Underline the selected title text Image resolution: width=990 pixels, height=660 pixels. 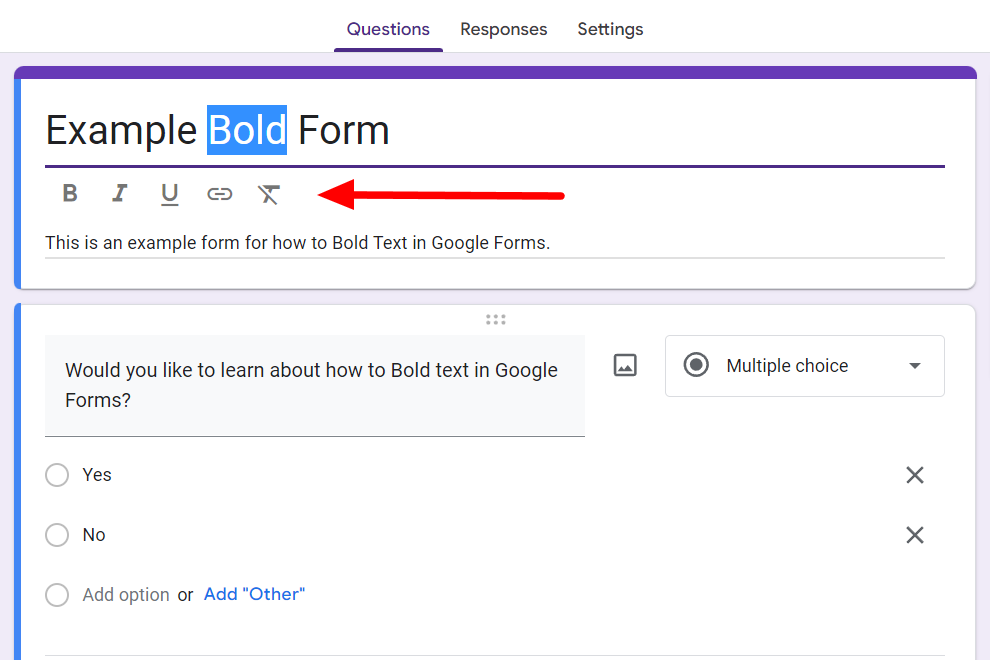tap(169, 194)
